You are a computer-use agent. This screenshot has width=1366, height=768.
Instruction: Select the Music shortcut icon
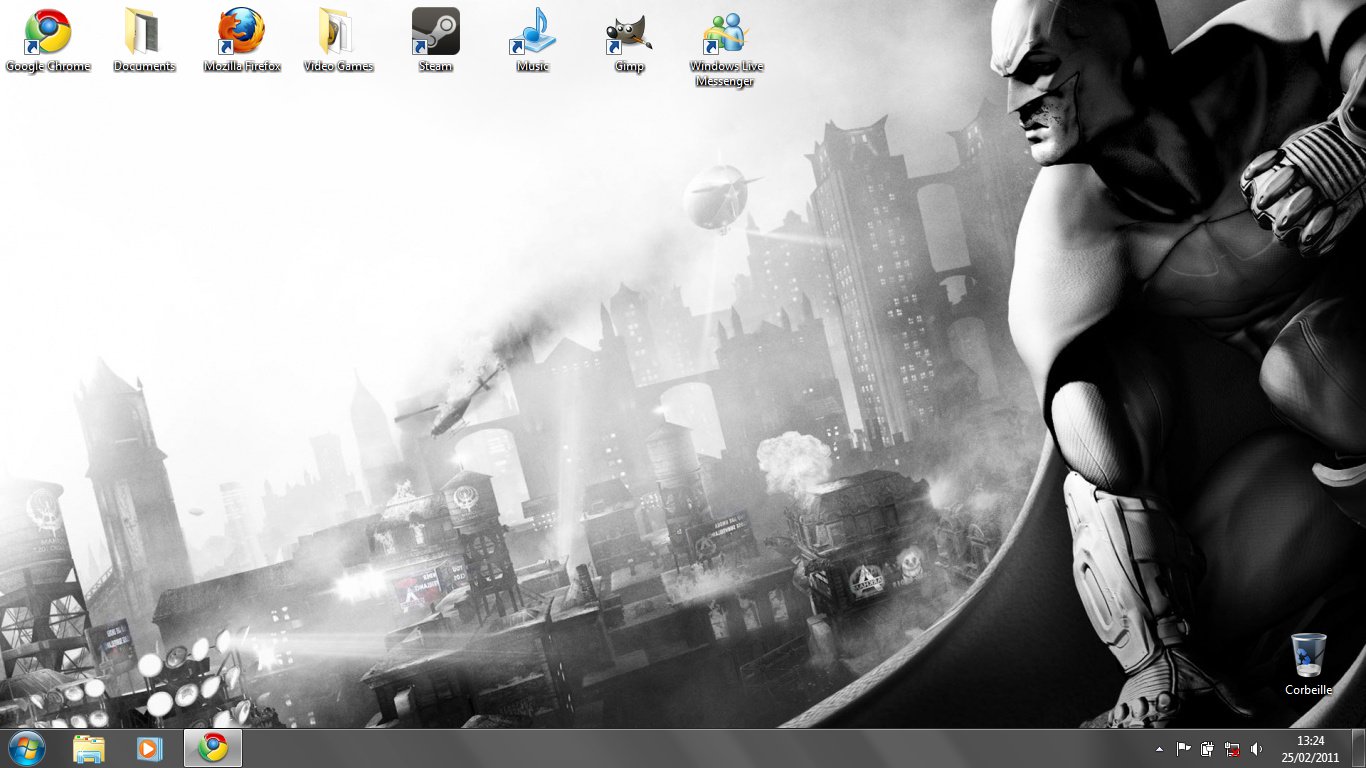[x=532, y=40]
